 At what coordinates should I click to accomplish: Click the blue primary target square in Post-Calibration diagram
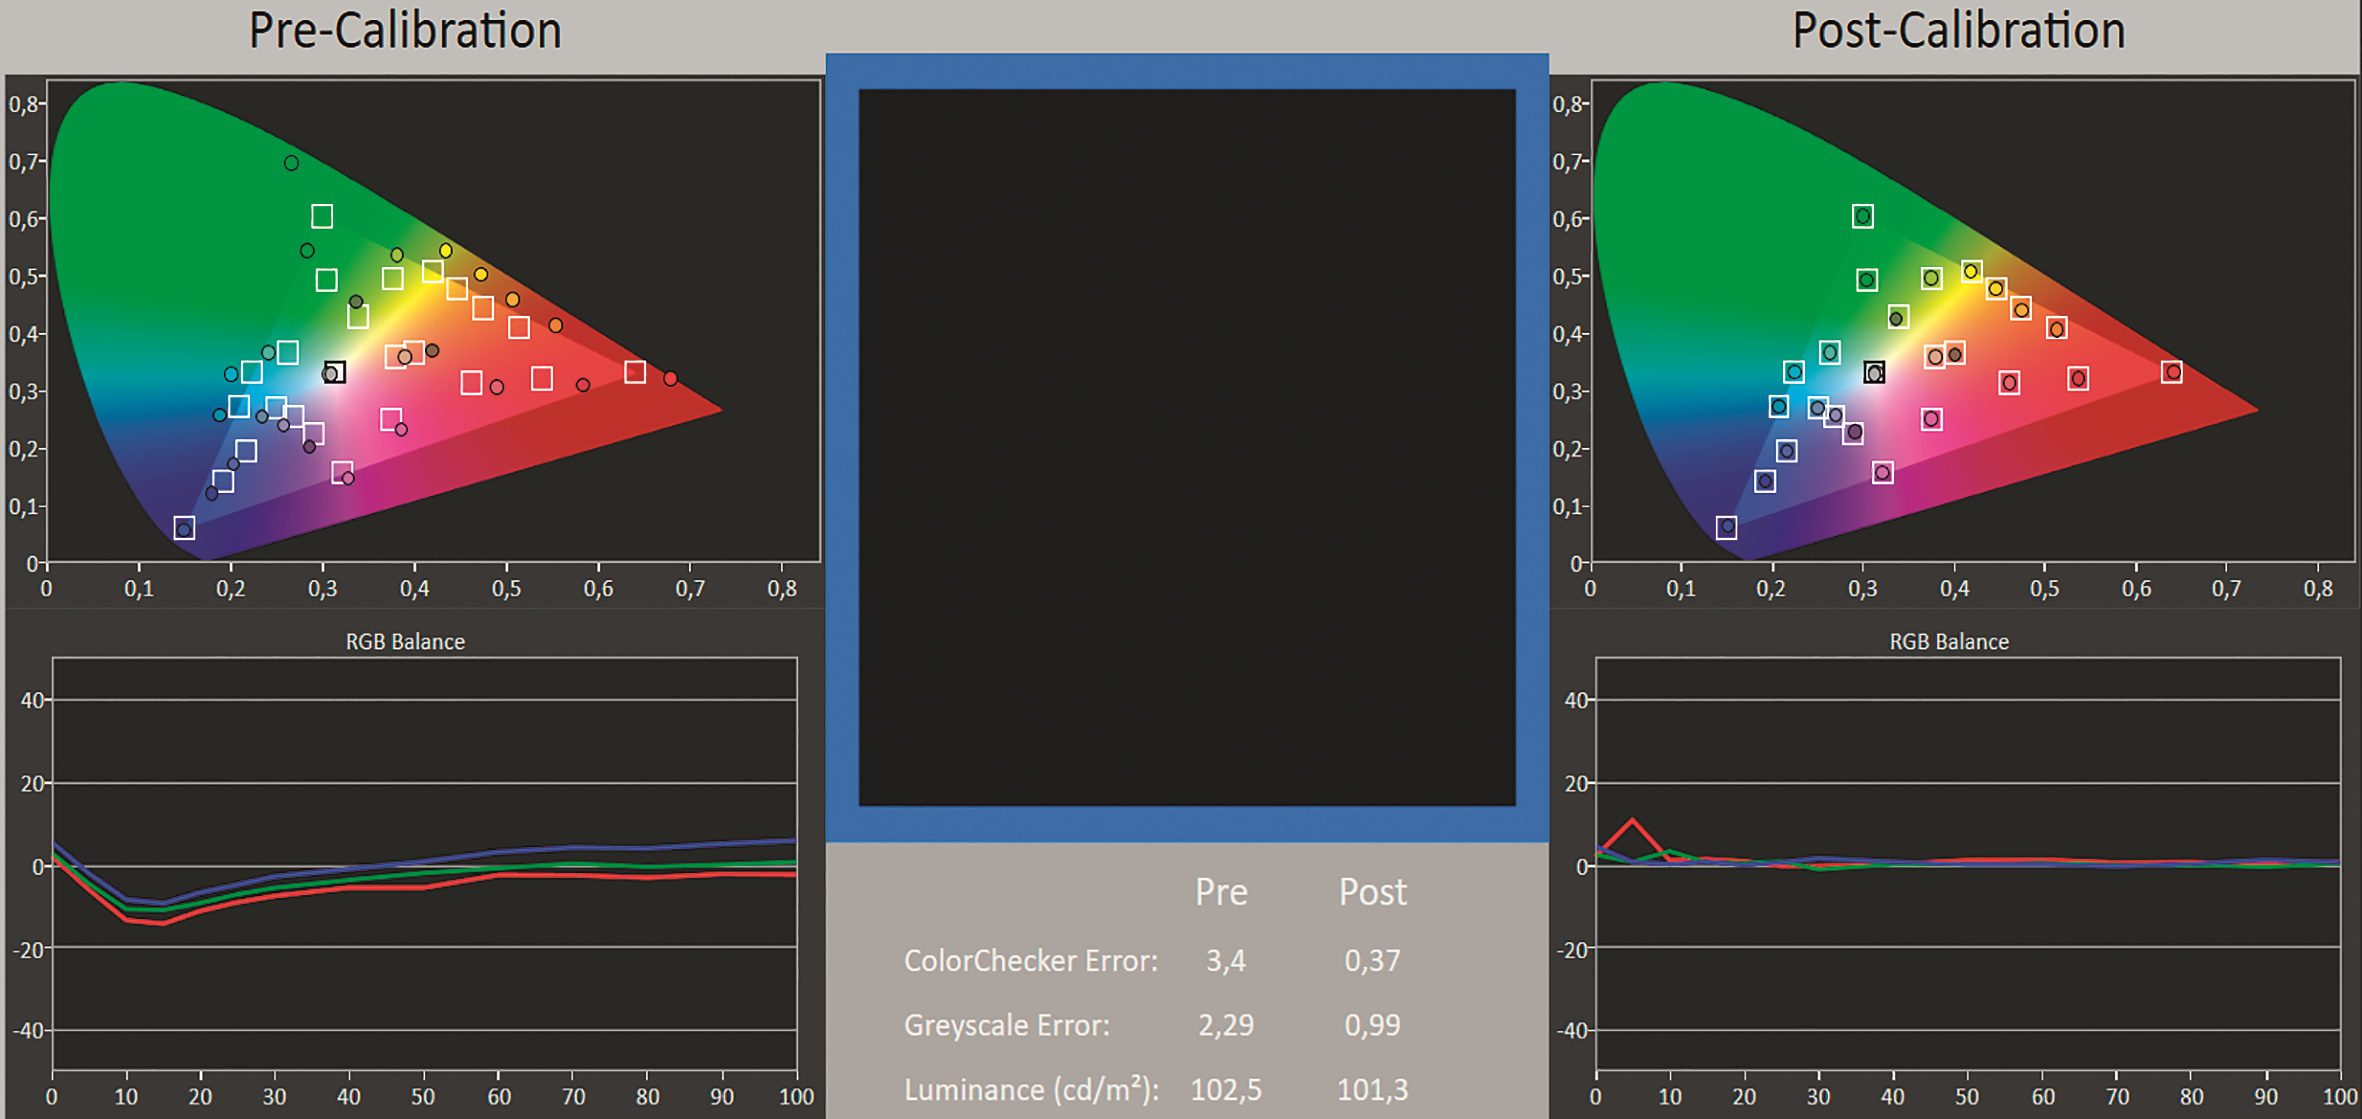(x=1726, y=527)
